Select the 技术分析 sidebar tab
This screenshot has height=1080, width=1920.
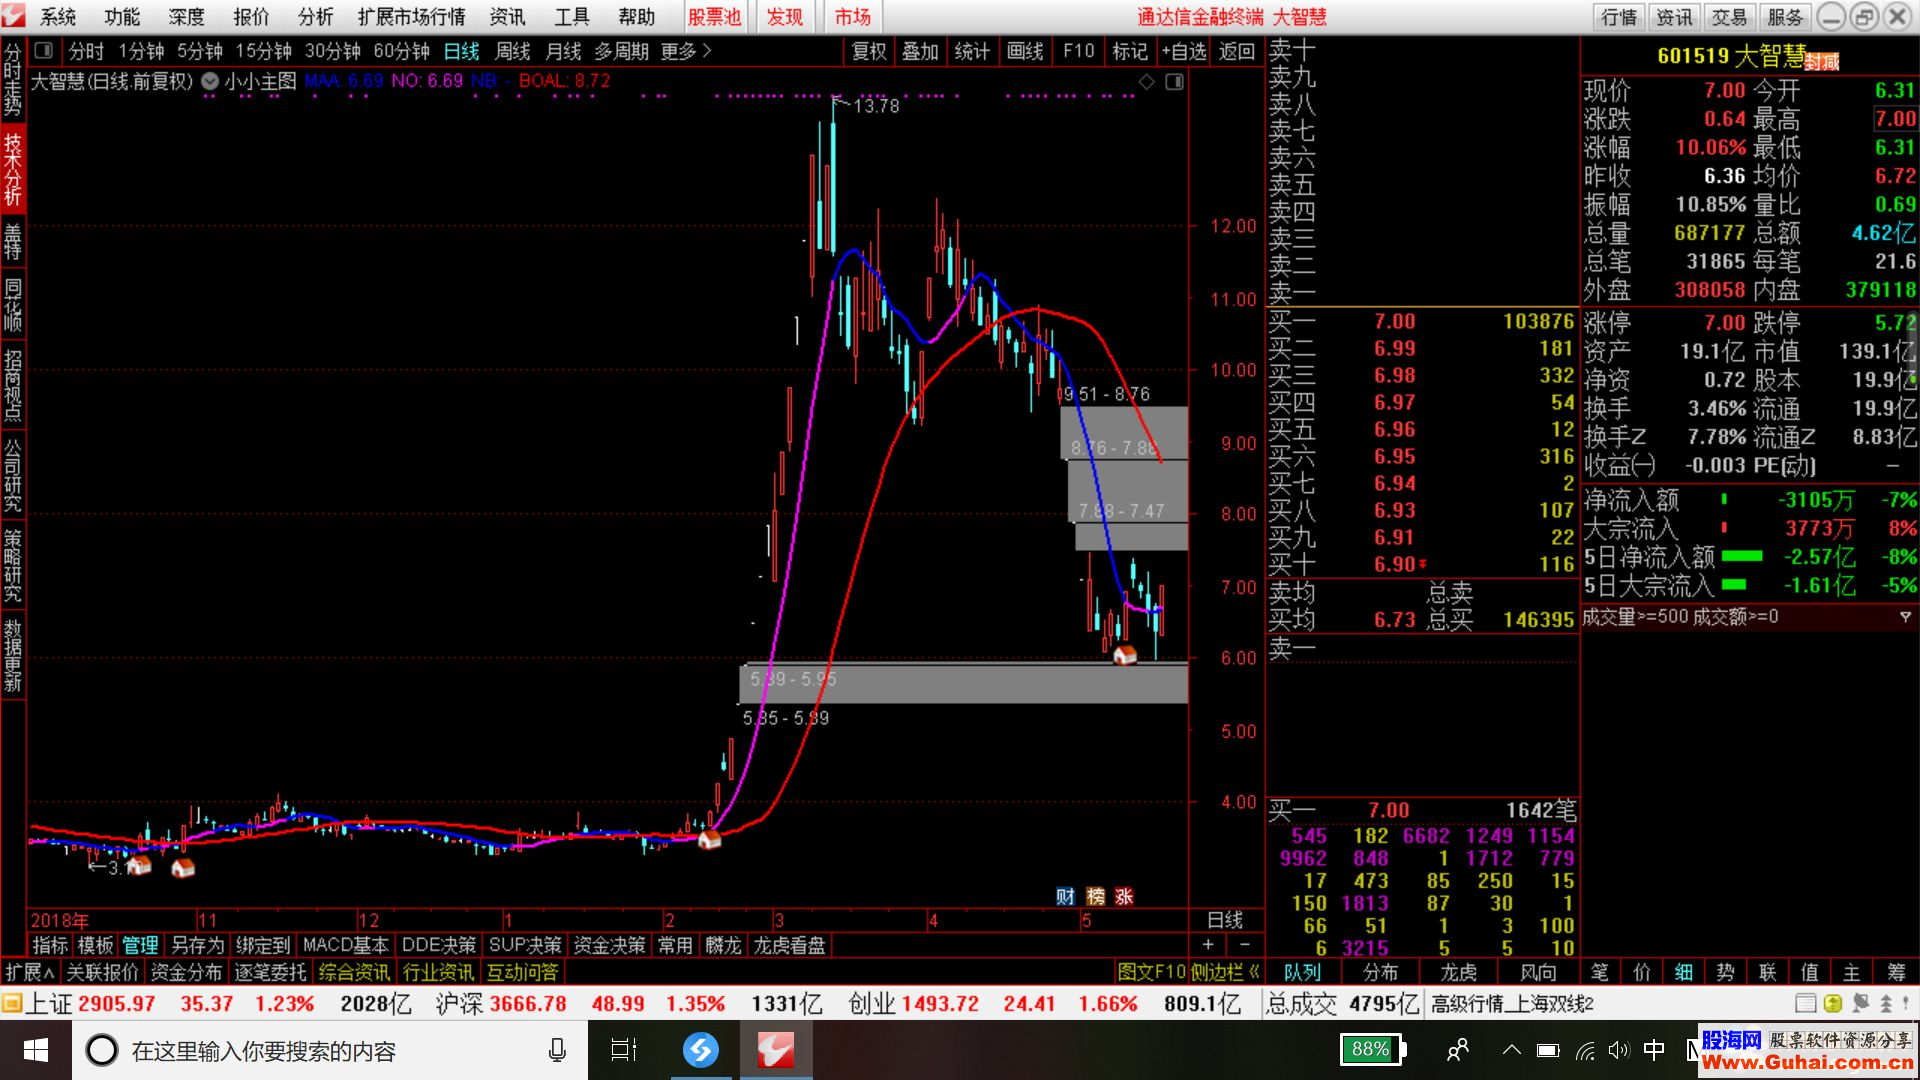[x=12, y=170]
